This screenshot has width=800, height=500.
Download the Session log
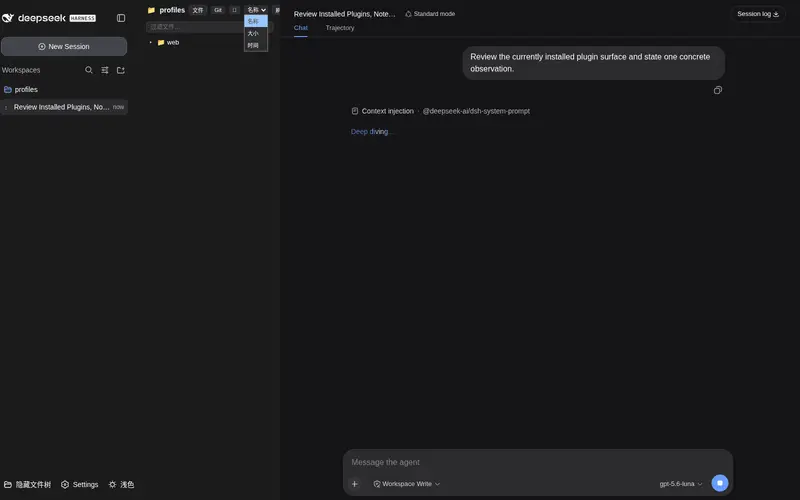[758, 14]
